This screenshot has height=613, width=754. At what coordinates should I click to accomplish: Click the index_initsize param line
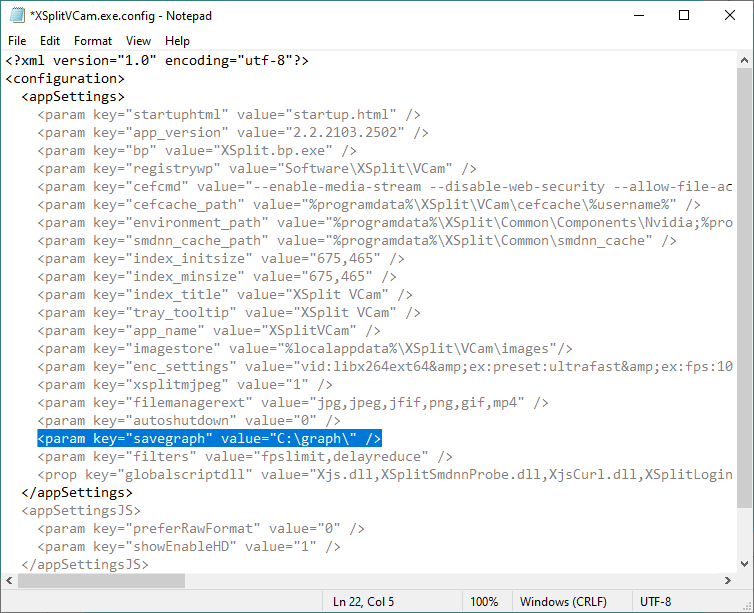pyautogui.click(x=221, y=259)
